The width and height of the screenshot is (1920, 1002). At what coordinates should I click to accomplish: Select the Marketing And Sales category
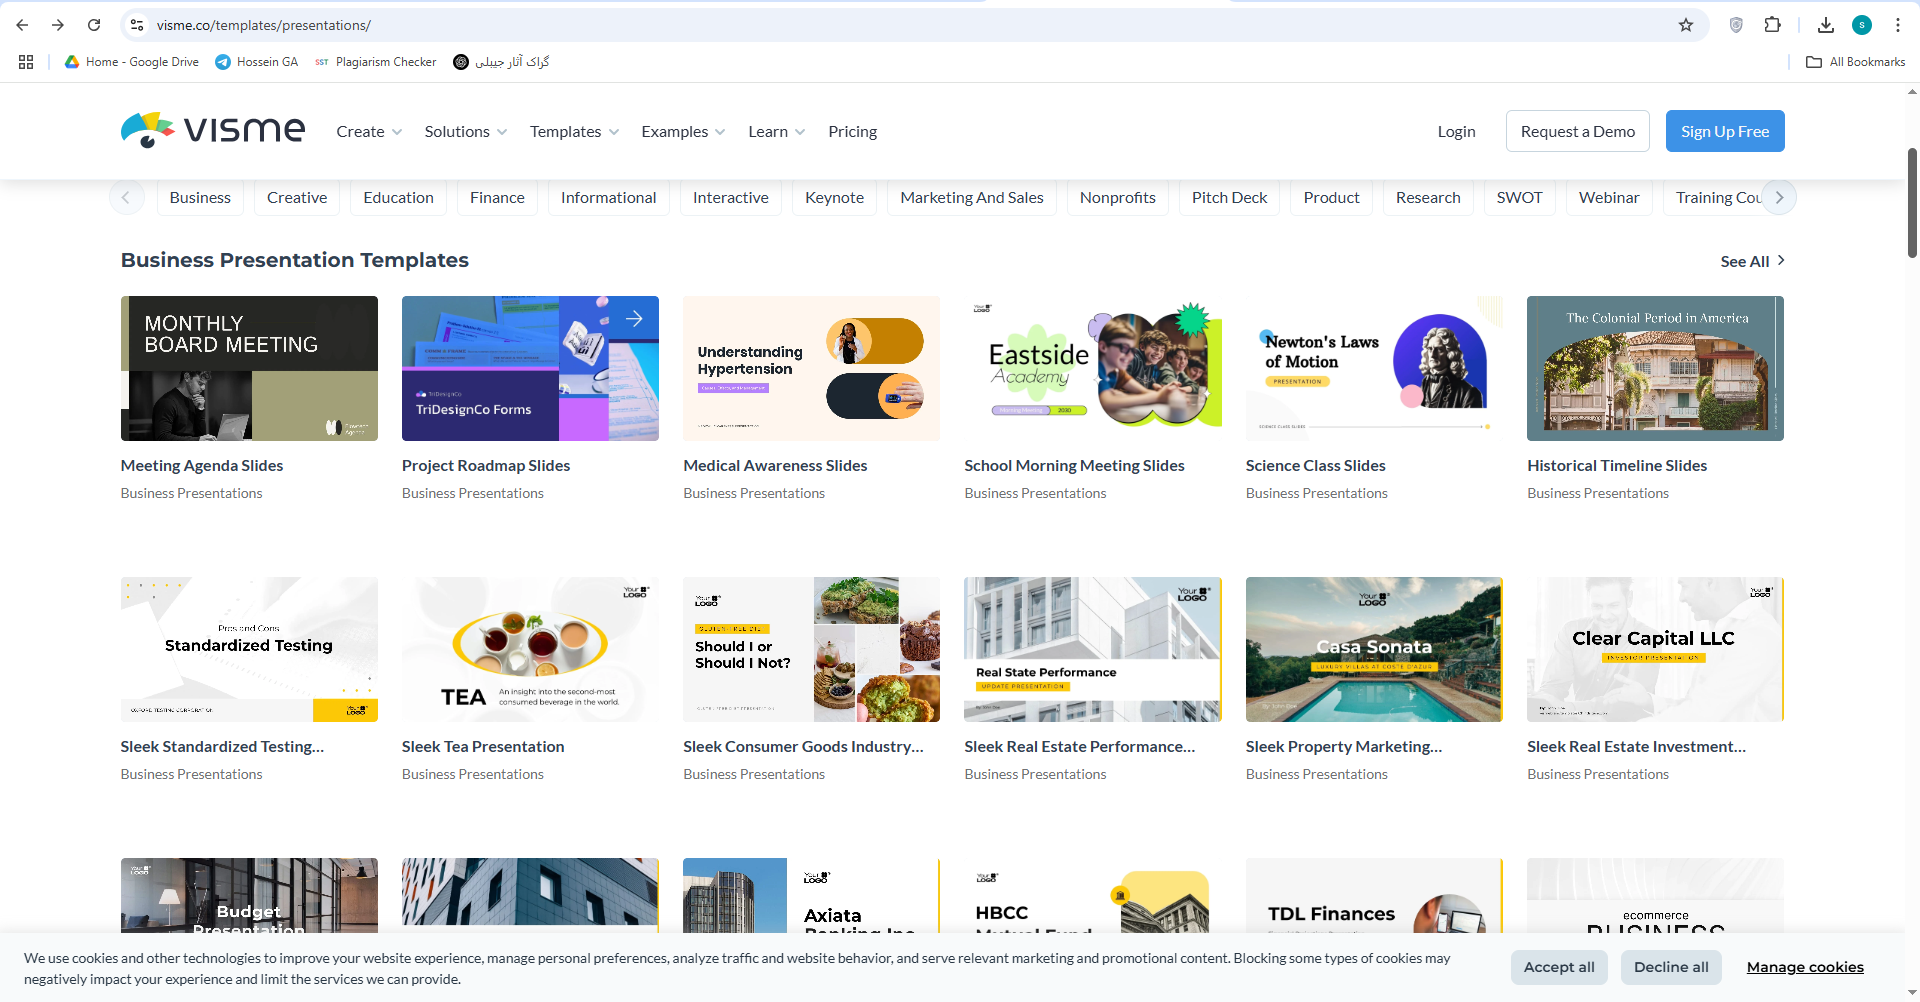tap(971, 198)
